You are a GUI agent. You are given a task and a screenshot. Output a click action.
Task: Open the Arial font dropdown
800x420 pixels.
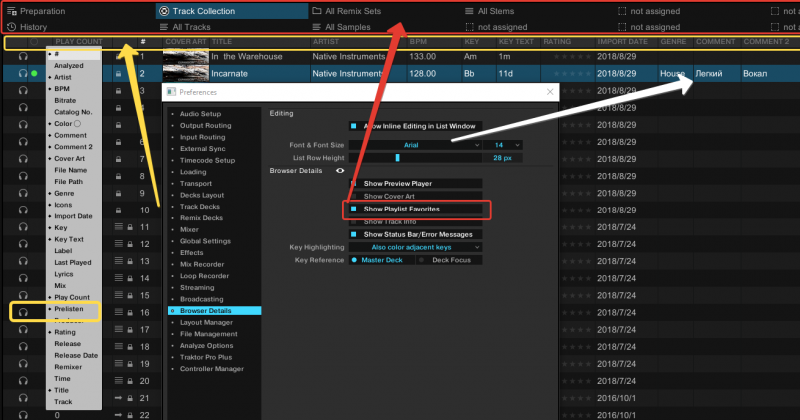click(415, 145)
